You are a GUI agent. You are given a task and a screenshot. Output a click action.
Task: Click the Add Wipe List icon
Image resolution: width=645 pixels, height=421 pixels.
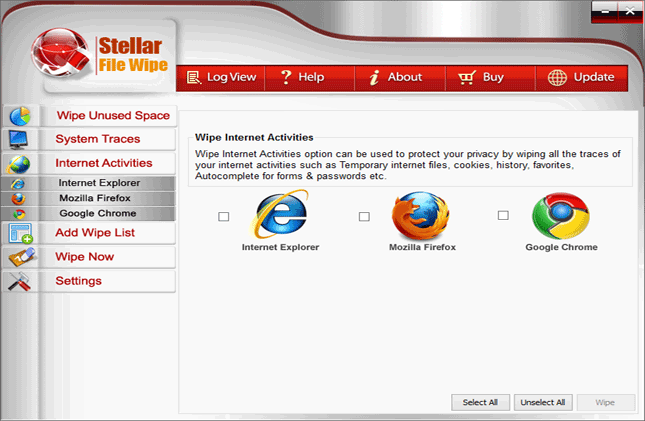(x=21, y=233)
